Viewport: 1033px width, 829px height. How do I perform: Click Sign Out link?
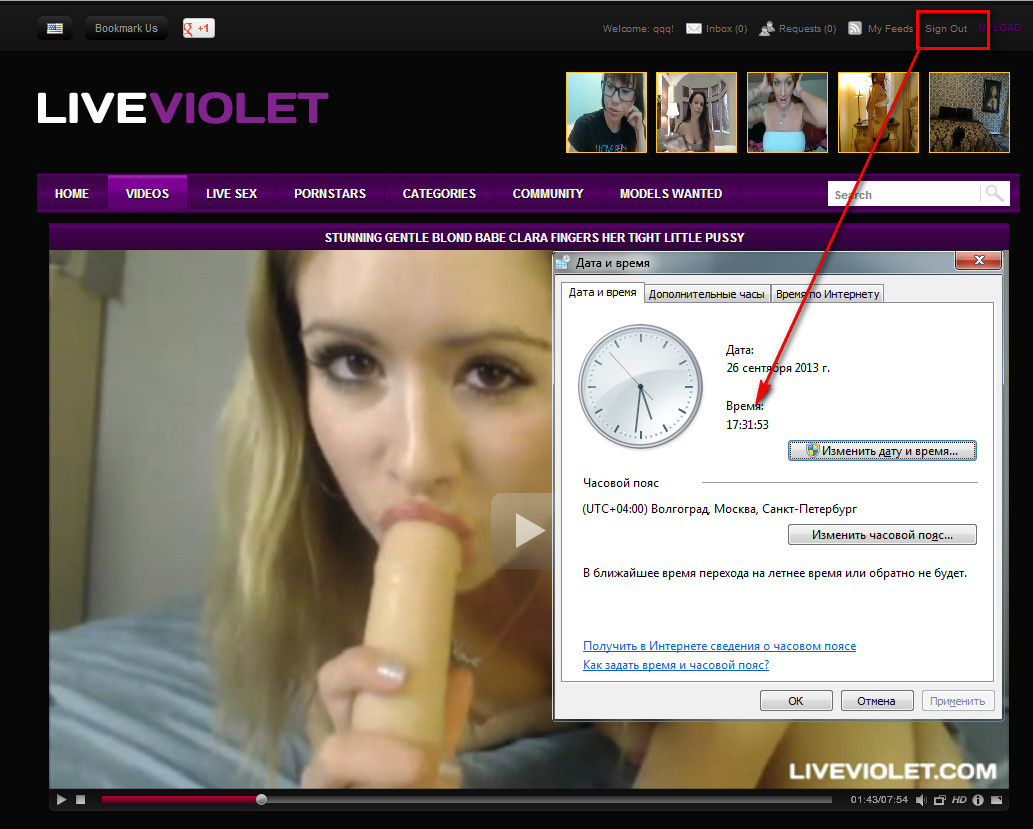coord(946,29)
